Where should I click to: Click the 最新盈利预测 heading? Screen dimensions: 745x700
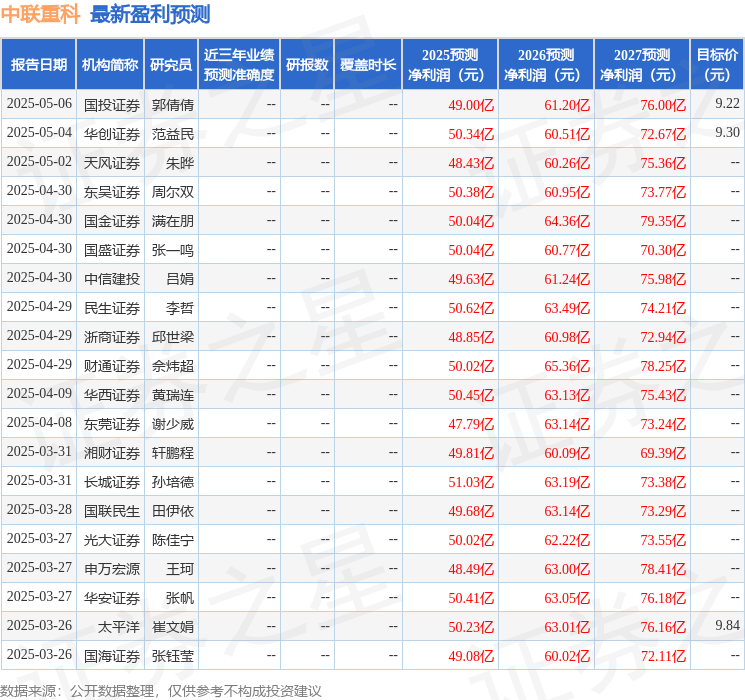[150, 15]
